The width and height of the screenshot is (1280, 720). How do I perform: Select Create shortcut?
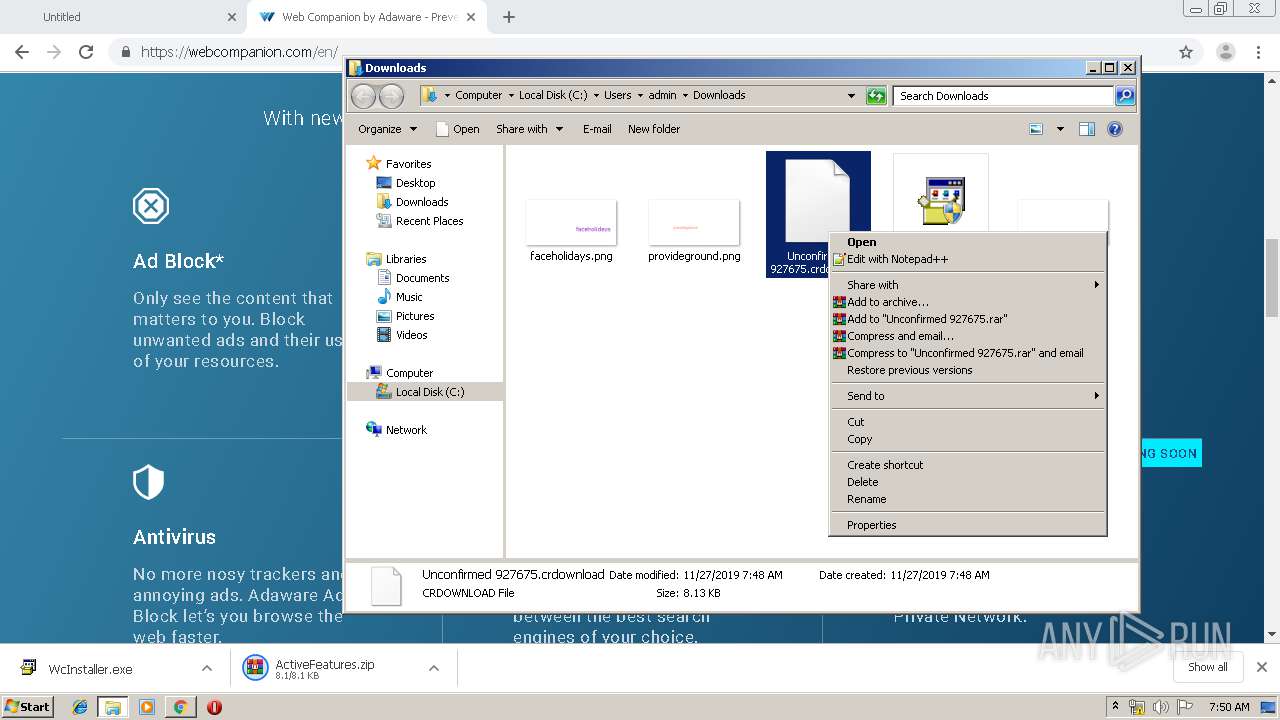968,465
